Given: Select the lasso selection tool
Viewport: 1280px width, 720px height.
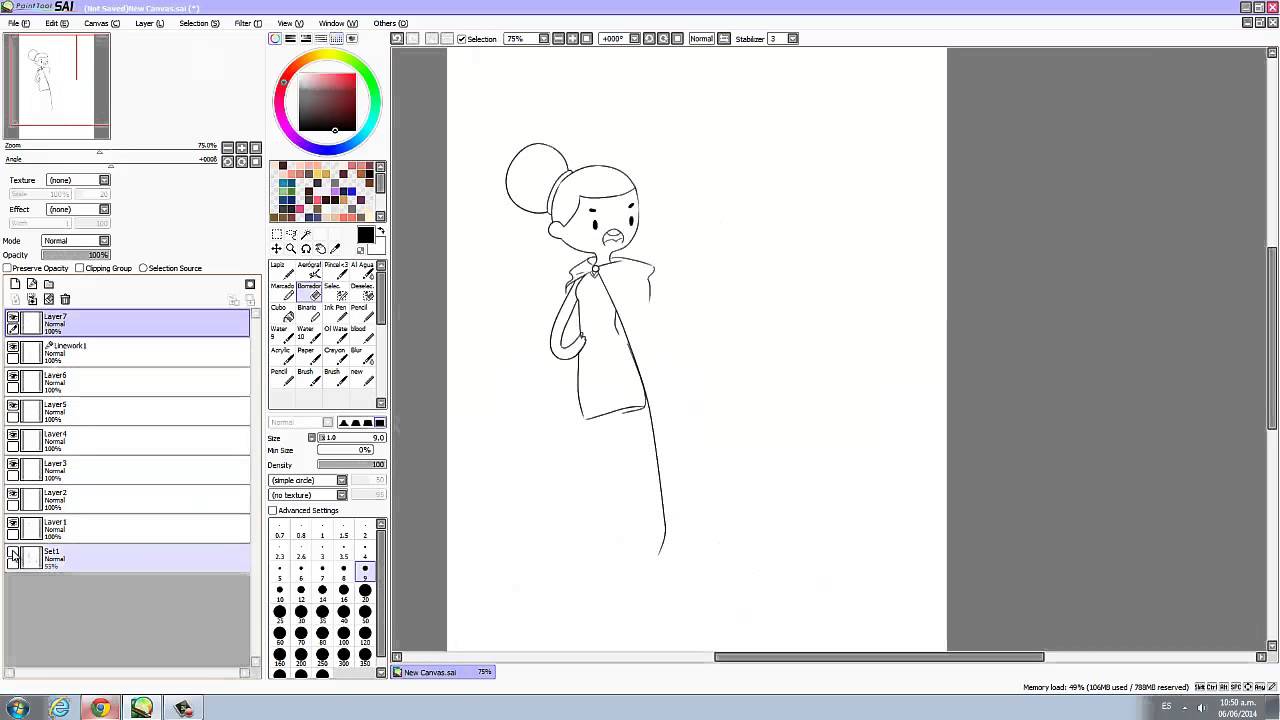Looking at the screenshot, I should (x=291, y=234).
